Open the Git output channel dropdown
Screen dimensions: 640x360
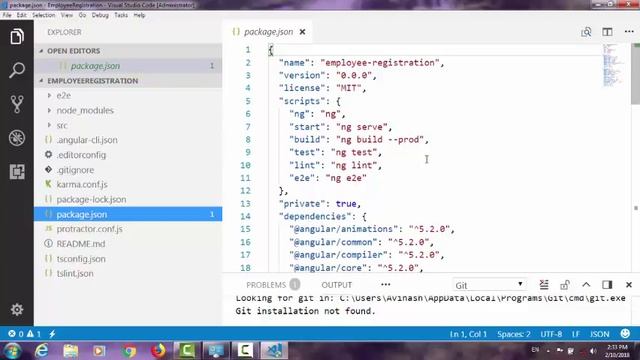(x=489, y=285)
